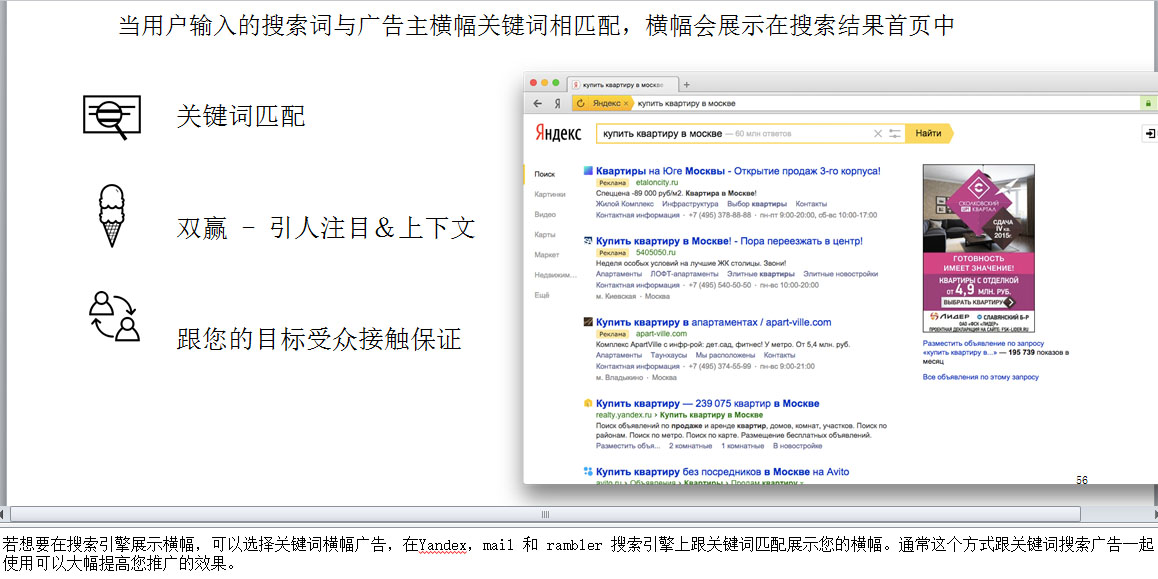Click the Сколковский квартал banner ad image
This screenshot has width=1158, height=579.
tap(979, 248)
